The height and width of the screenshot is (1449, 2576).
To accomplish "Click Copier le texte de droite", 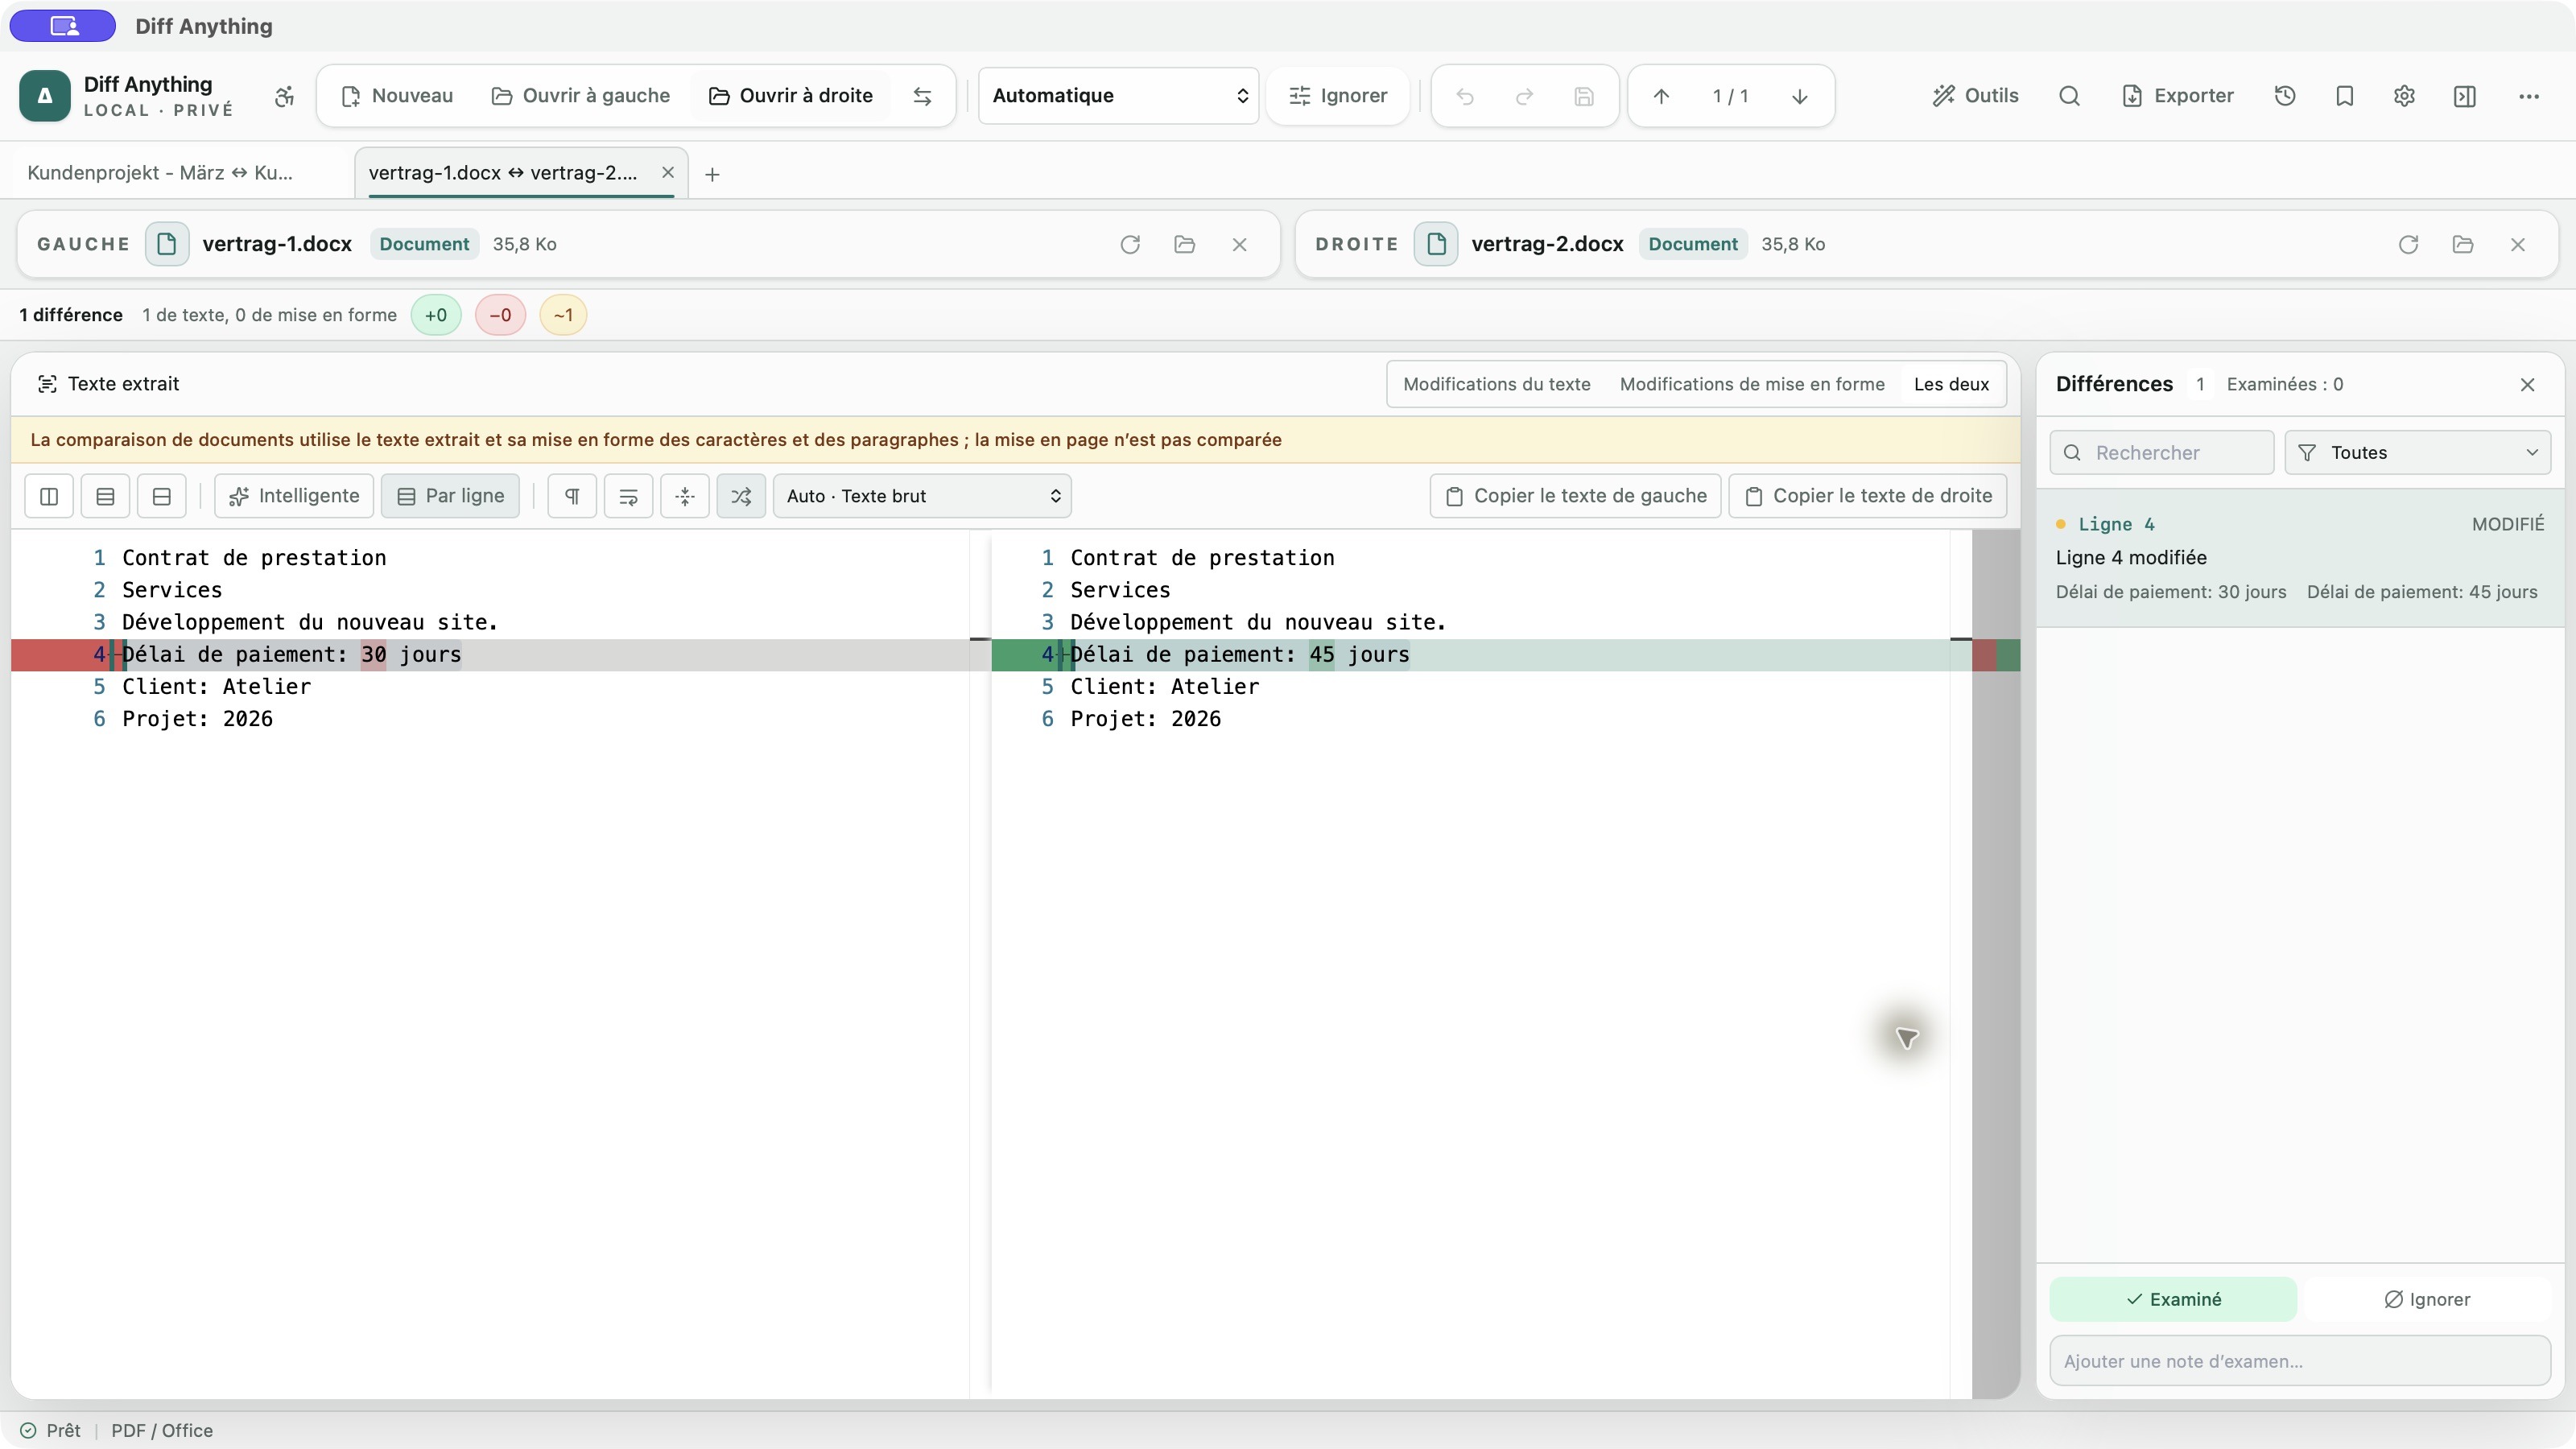I will click(x=1867, y=496).
